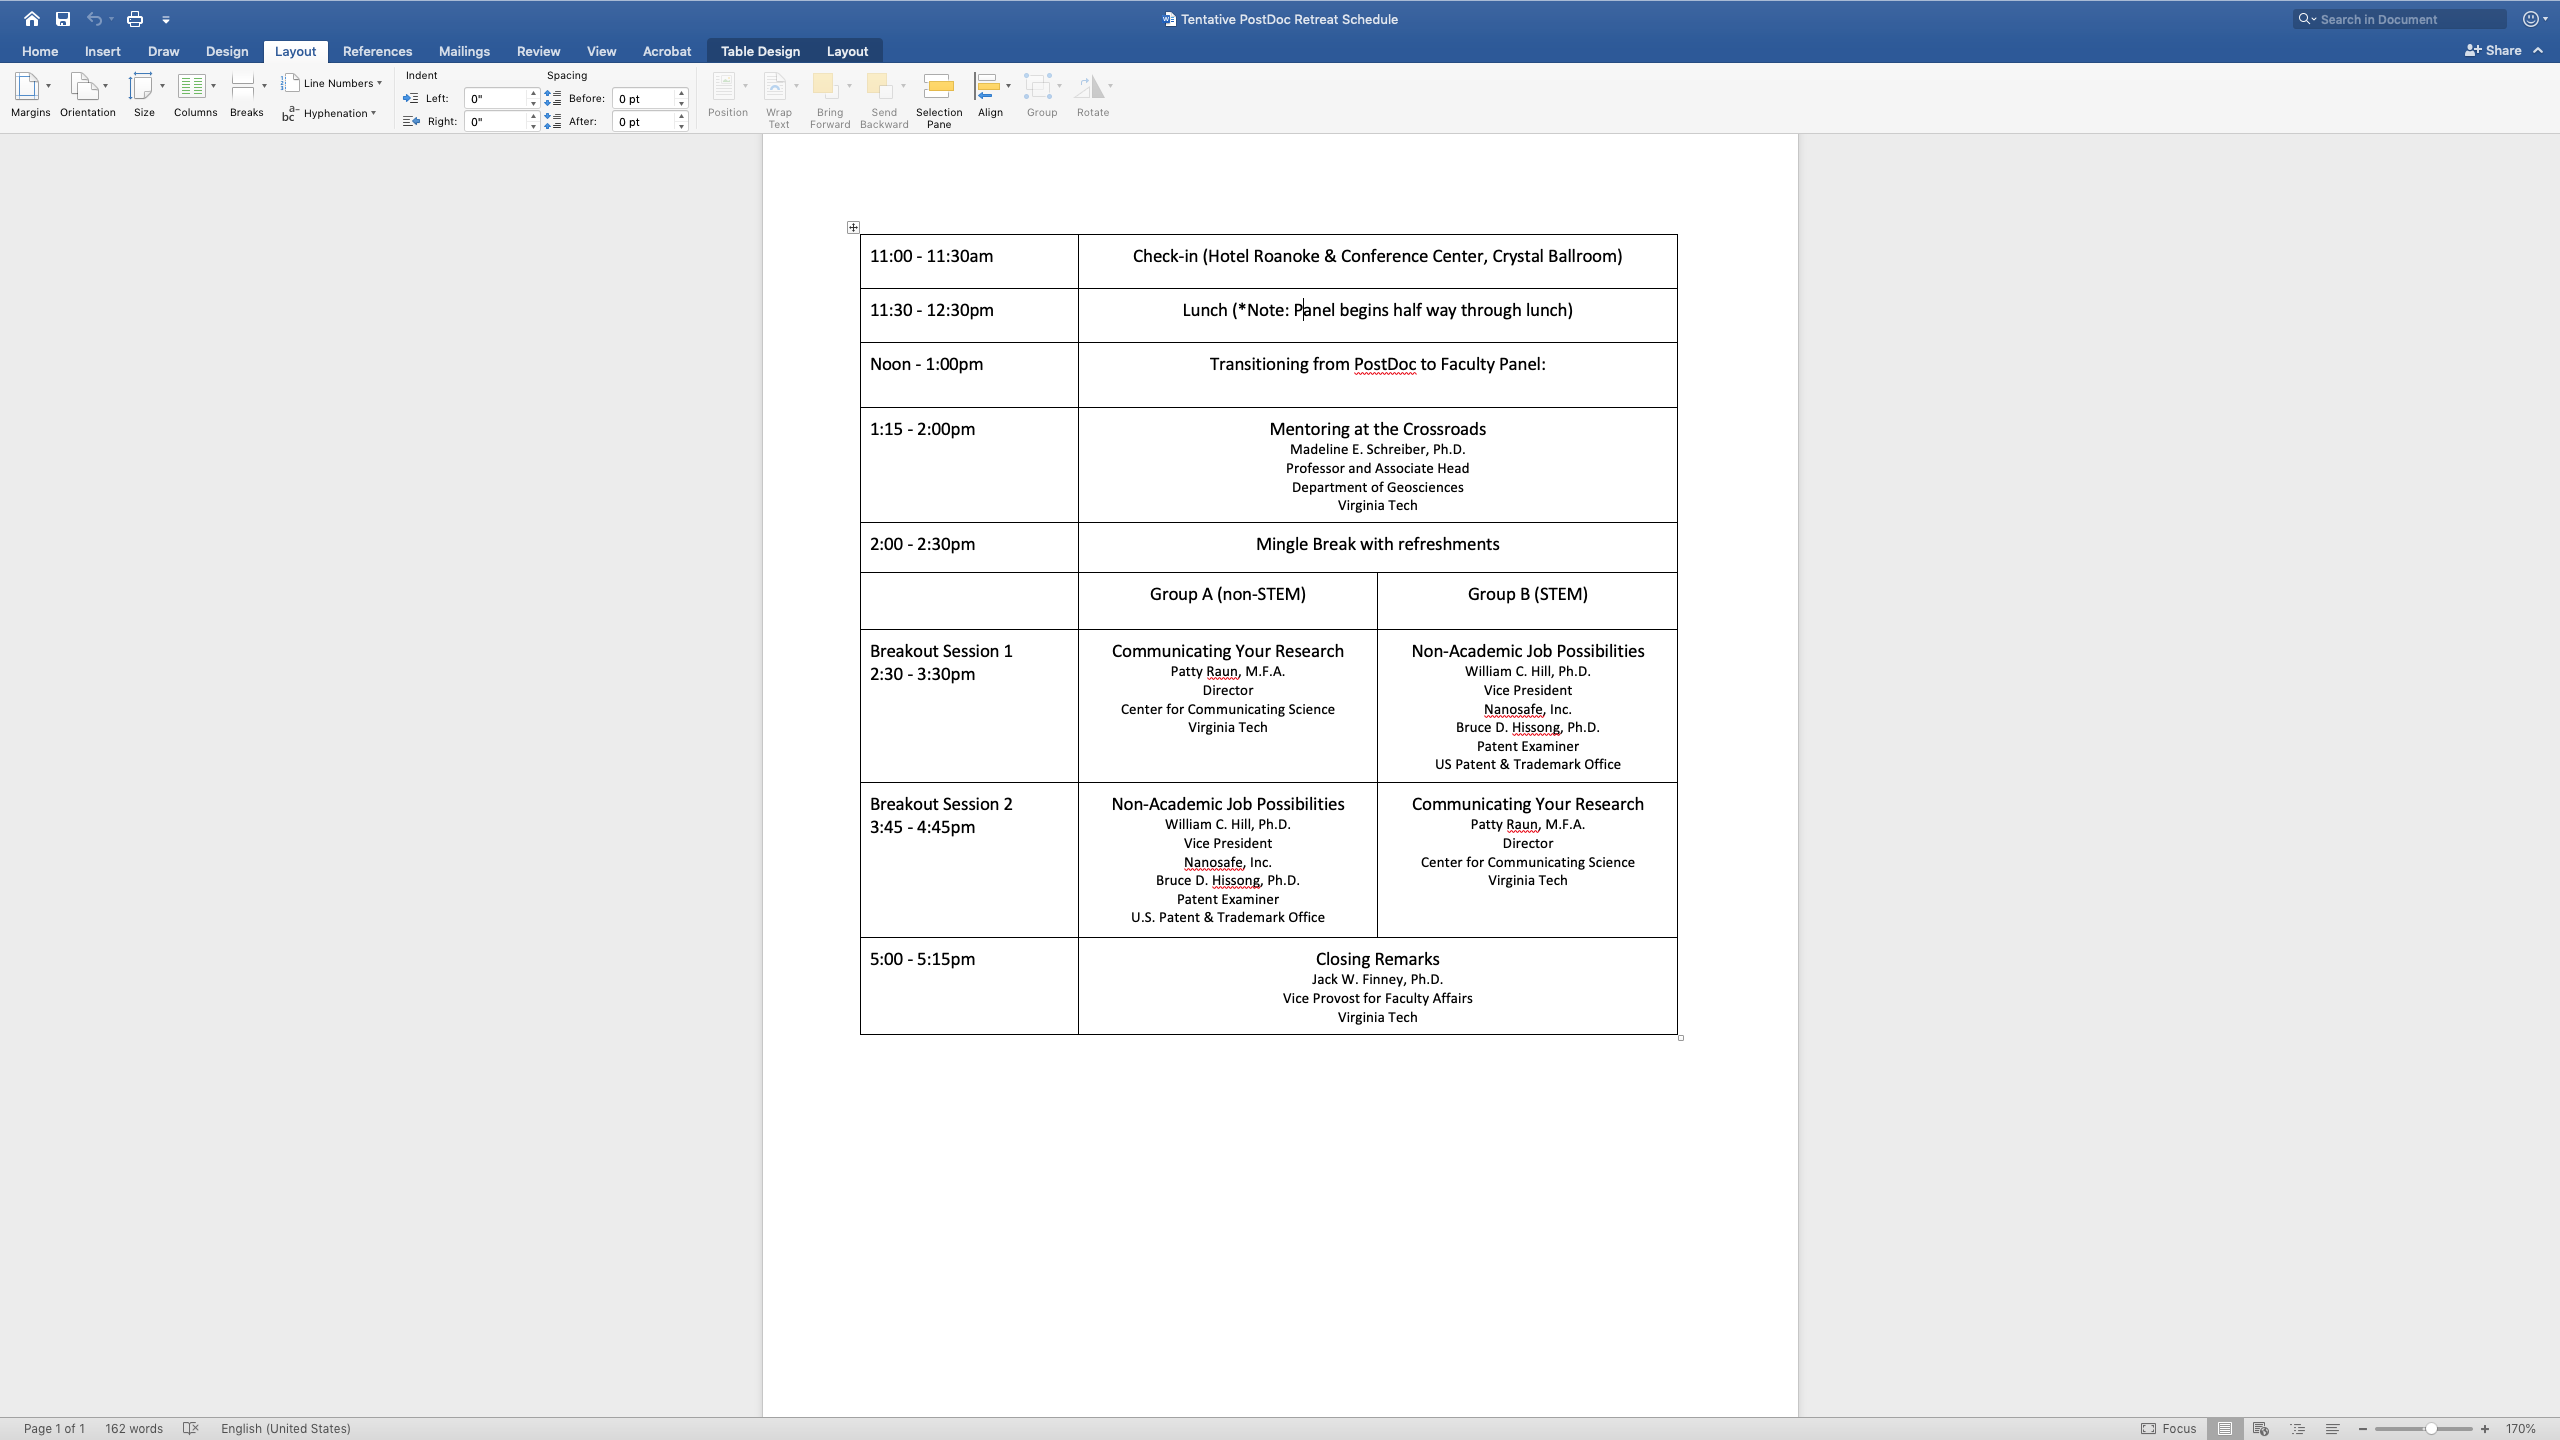
Task: Open the Design ribbon tab
Action: tap(227, 51)
